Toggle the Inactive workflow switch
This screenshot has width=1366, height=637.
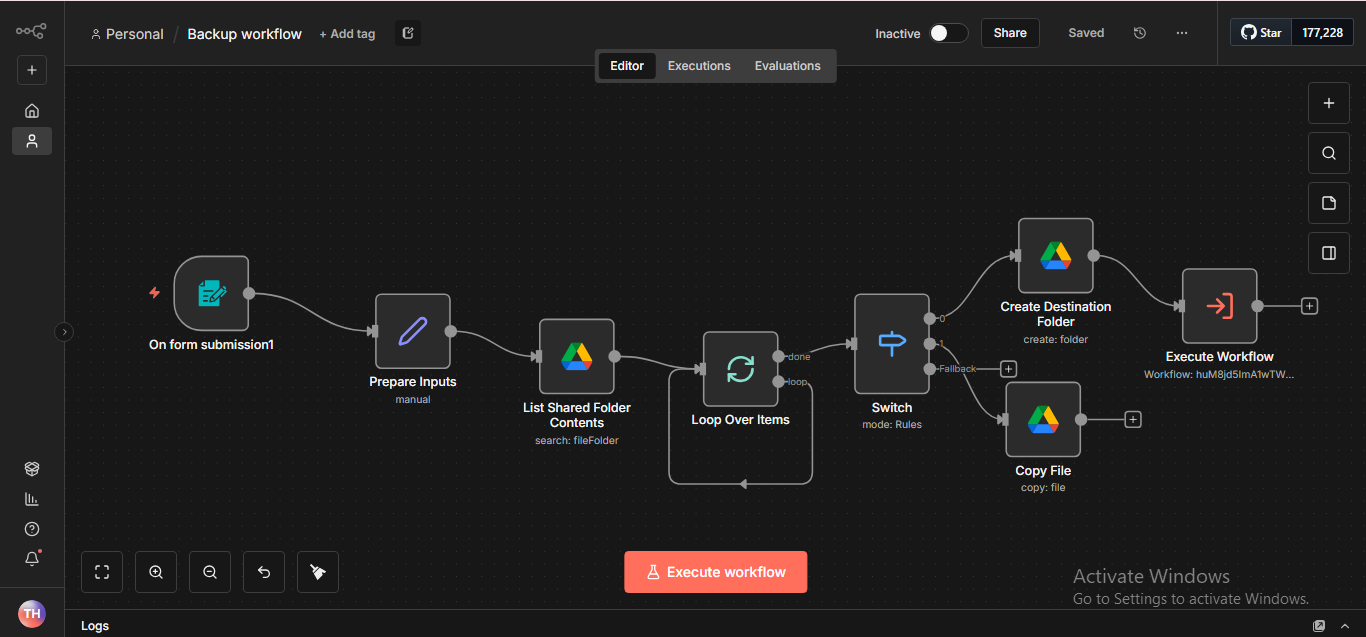[x=948, y=33]
